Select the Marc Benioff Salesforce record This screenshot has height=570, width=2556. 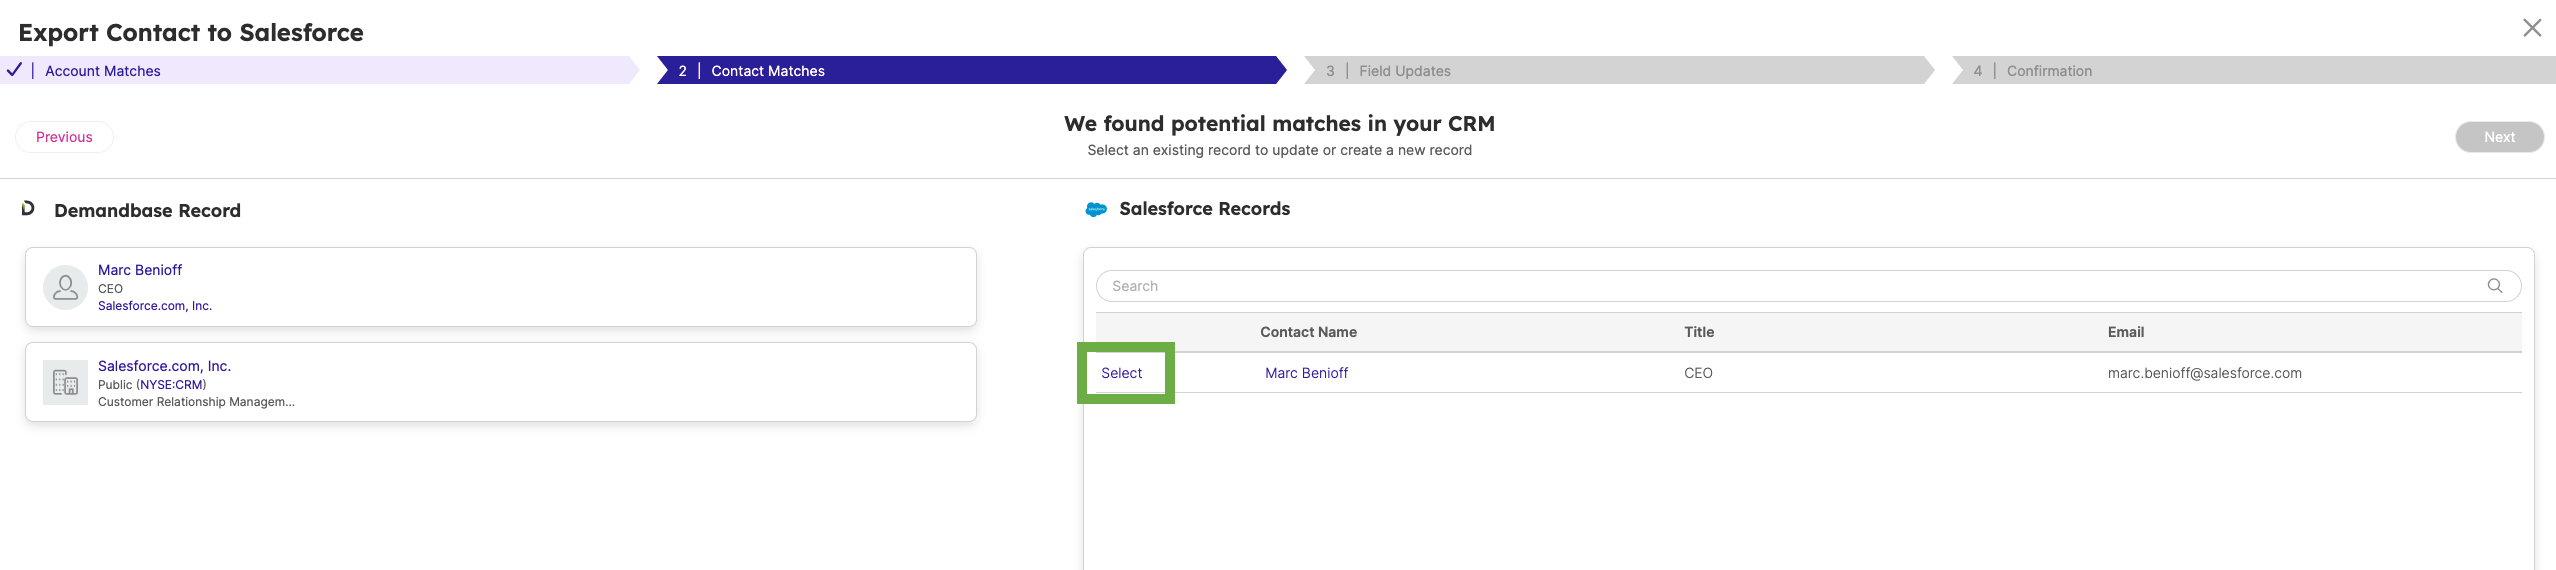(1121, 373)
